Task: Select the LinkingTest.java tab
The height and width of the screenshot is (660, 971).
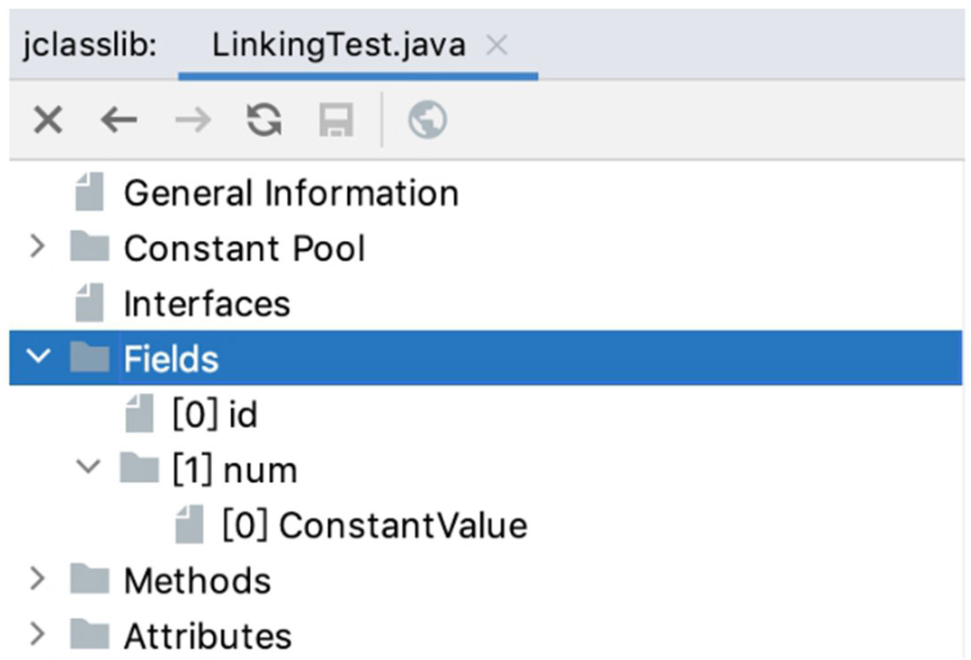Action: pos(338,45)
